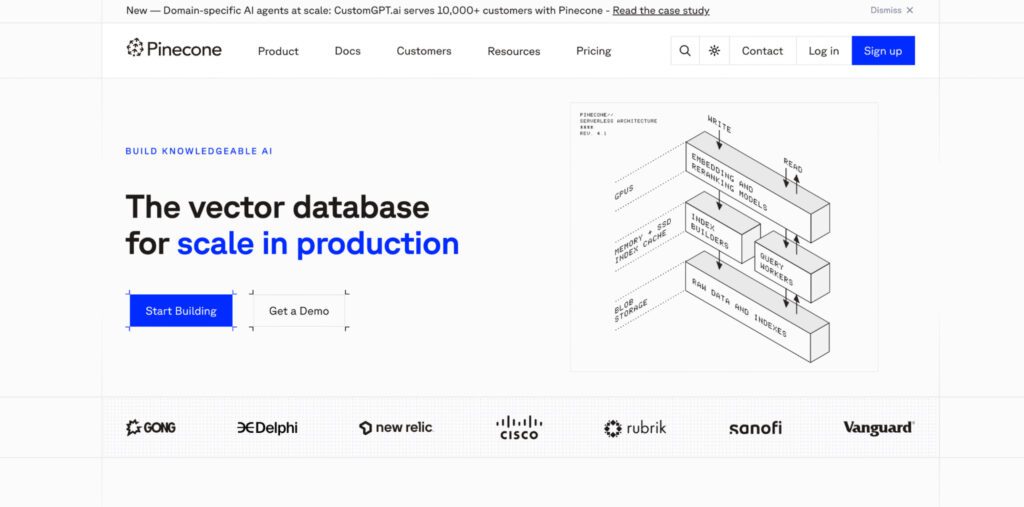Click the blue Sign up button
Image resolution: width=1024 pixels, height=507 pixels.
coord(883,51)
